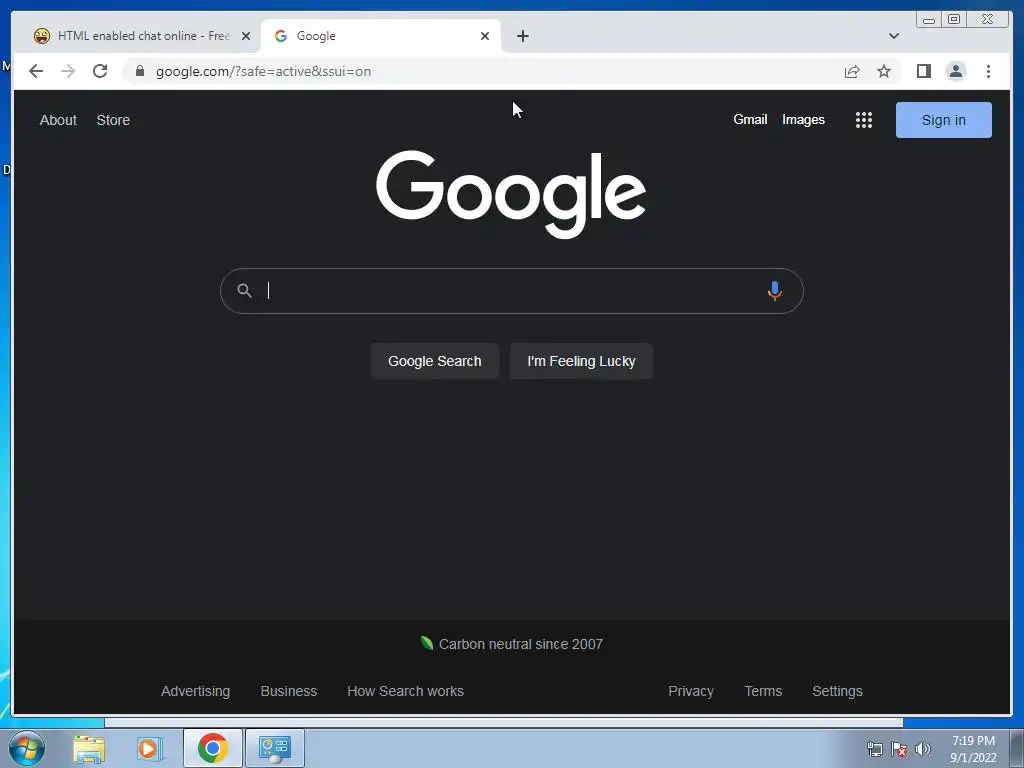Open How Search works link
The height and width of the screenshot is (768, 1024).
point(405,691)
